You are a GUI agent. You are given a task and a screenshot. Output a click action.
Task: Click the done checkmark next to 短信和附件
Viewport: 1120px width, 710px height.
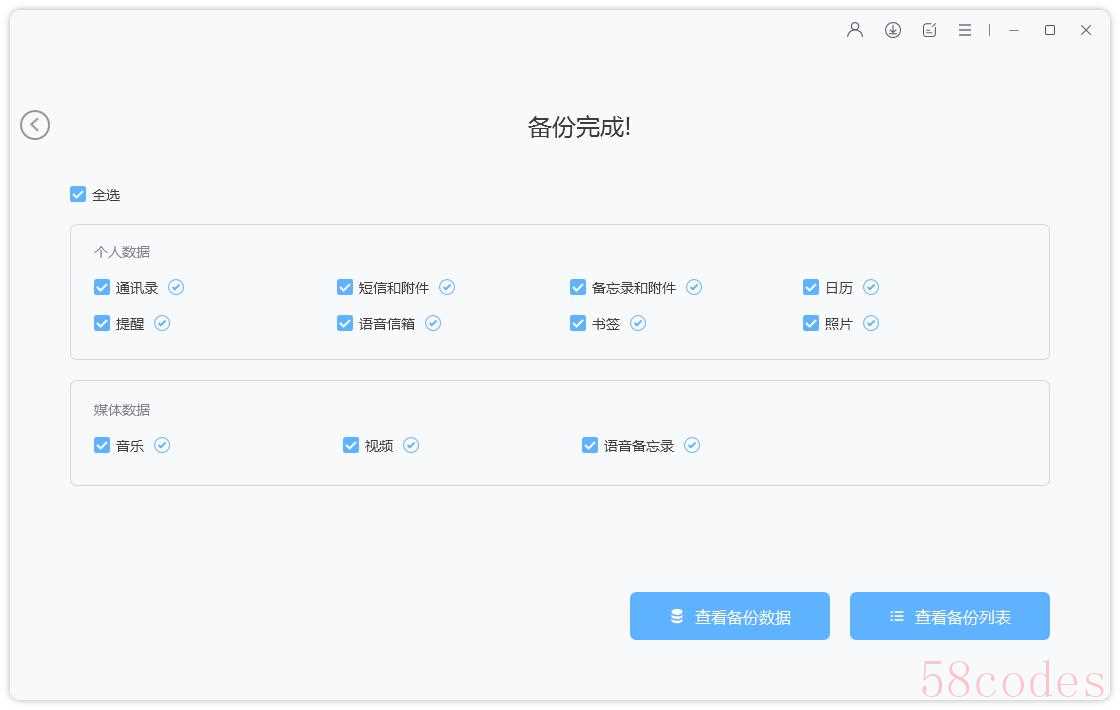447,287
